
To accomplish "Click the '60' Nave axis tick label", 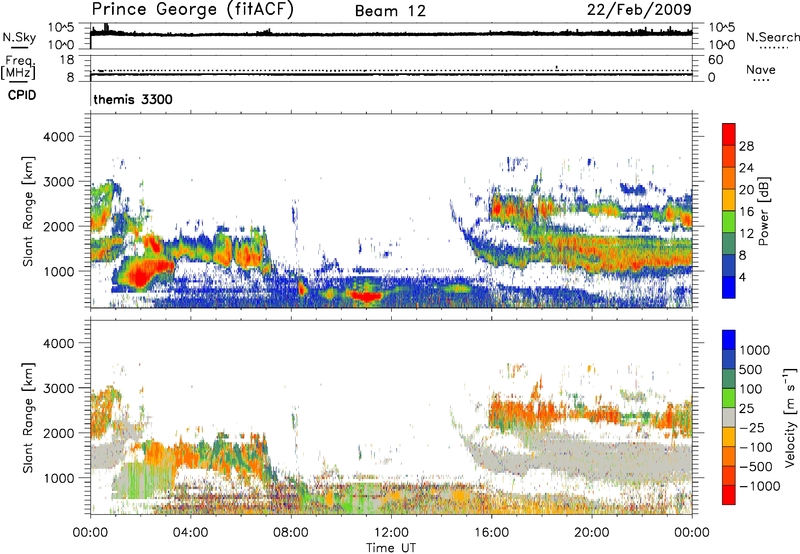I will [x=715, y=60].
